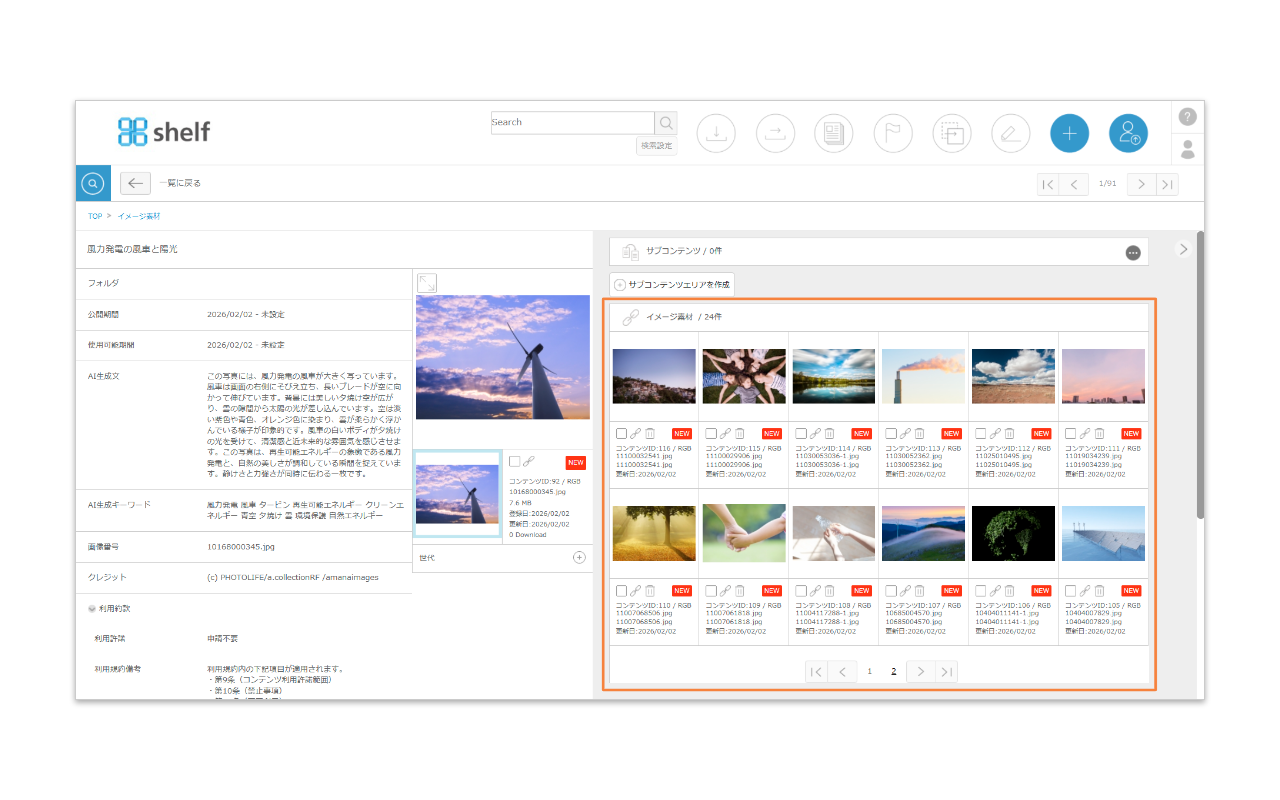This screenshot has width=1280, height=800.
Task: Expand preview image with fullscreen arrows icon
Action: (426, 283)
